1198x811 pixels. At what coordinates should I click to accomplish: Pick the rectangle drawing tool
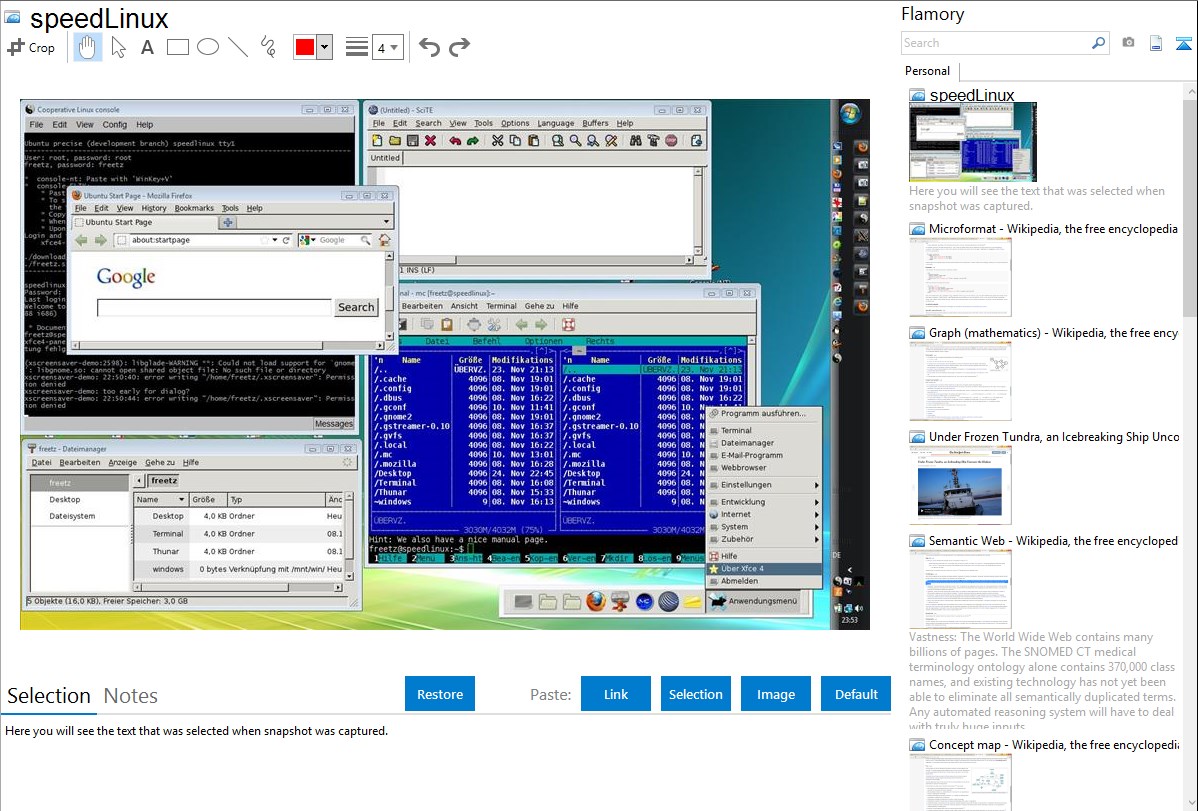177,47
